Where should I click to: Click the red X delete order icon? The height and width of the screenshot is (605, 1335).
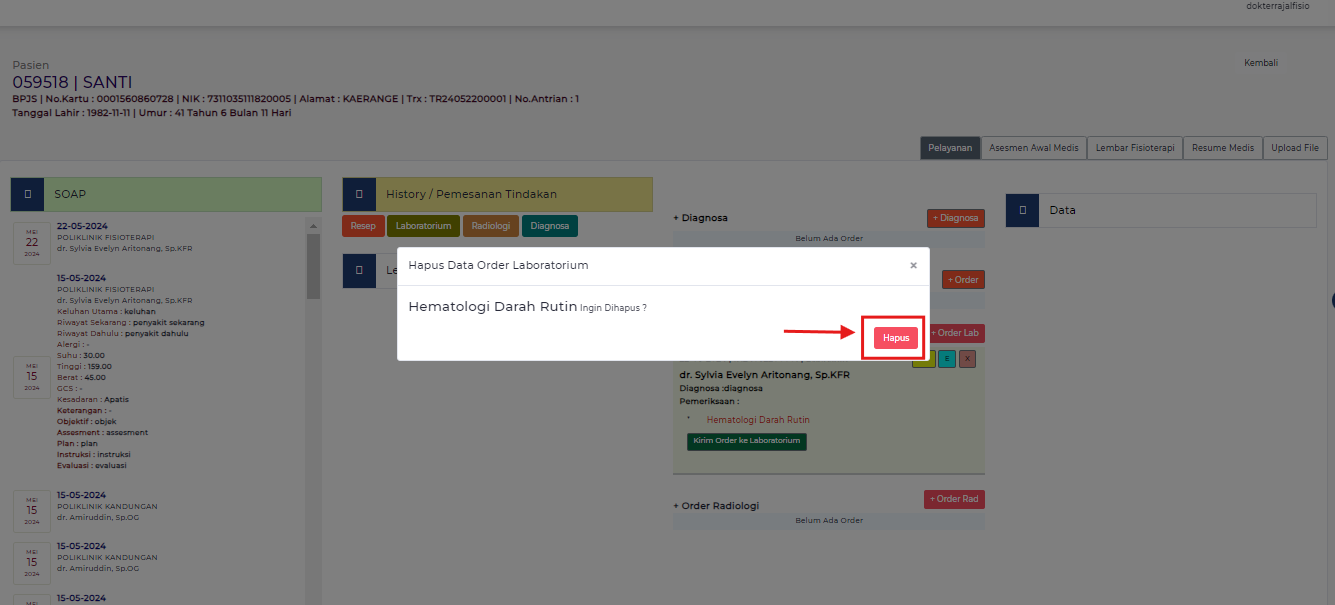click(967, 359)
